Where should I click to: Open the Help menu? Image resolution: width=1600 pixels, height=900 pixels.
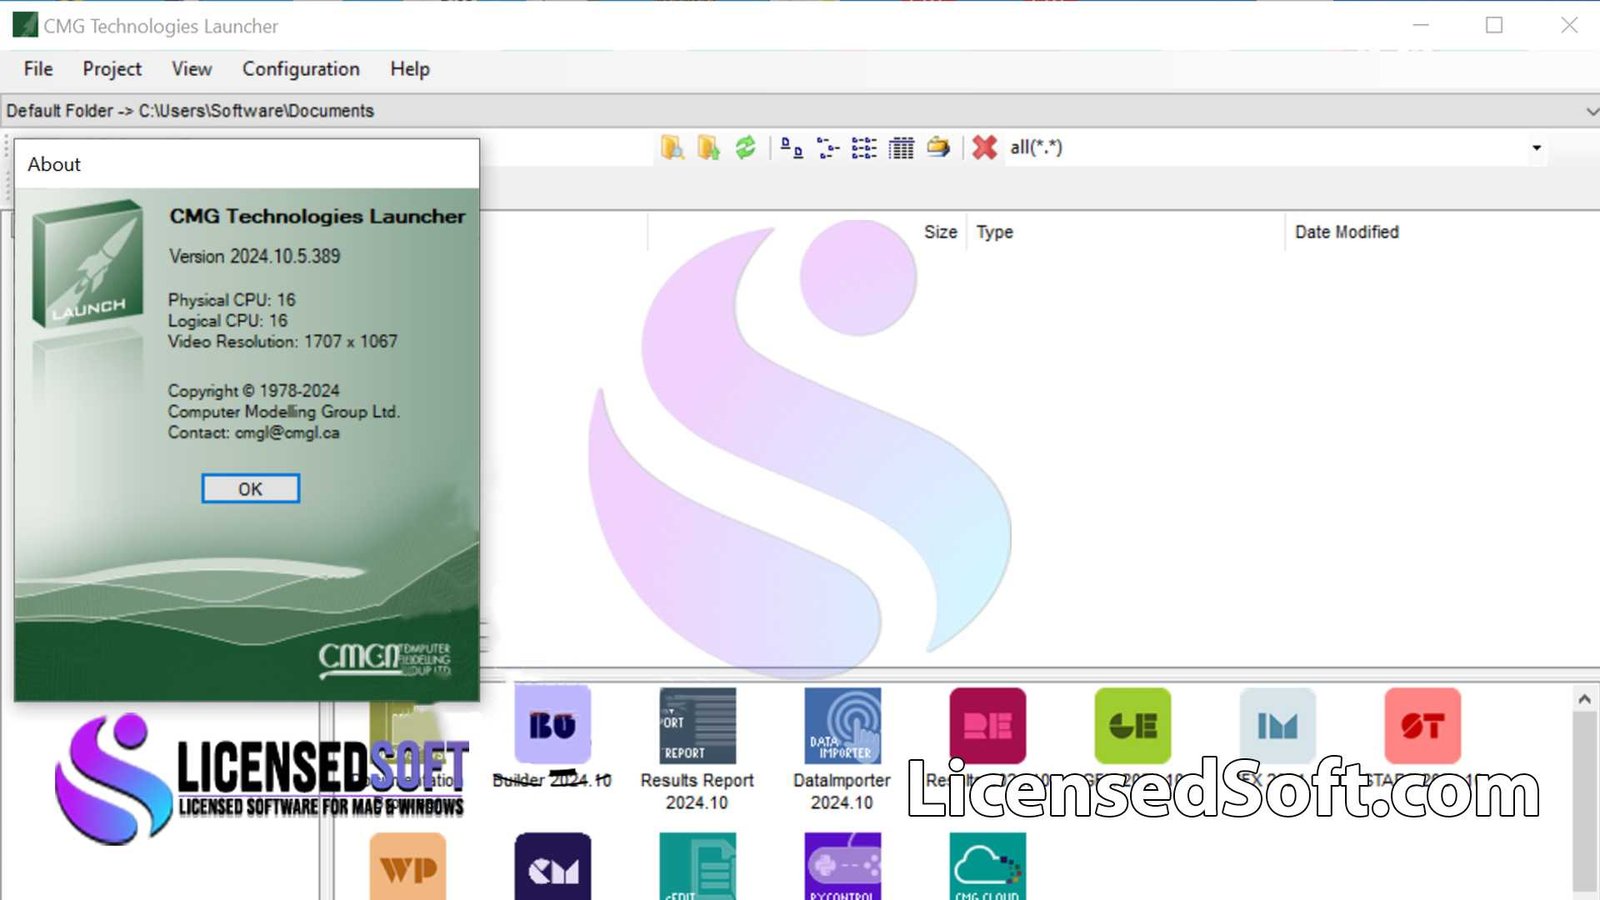(x=410, y=69)
